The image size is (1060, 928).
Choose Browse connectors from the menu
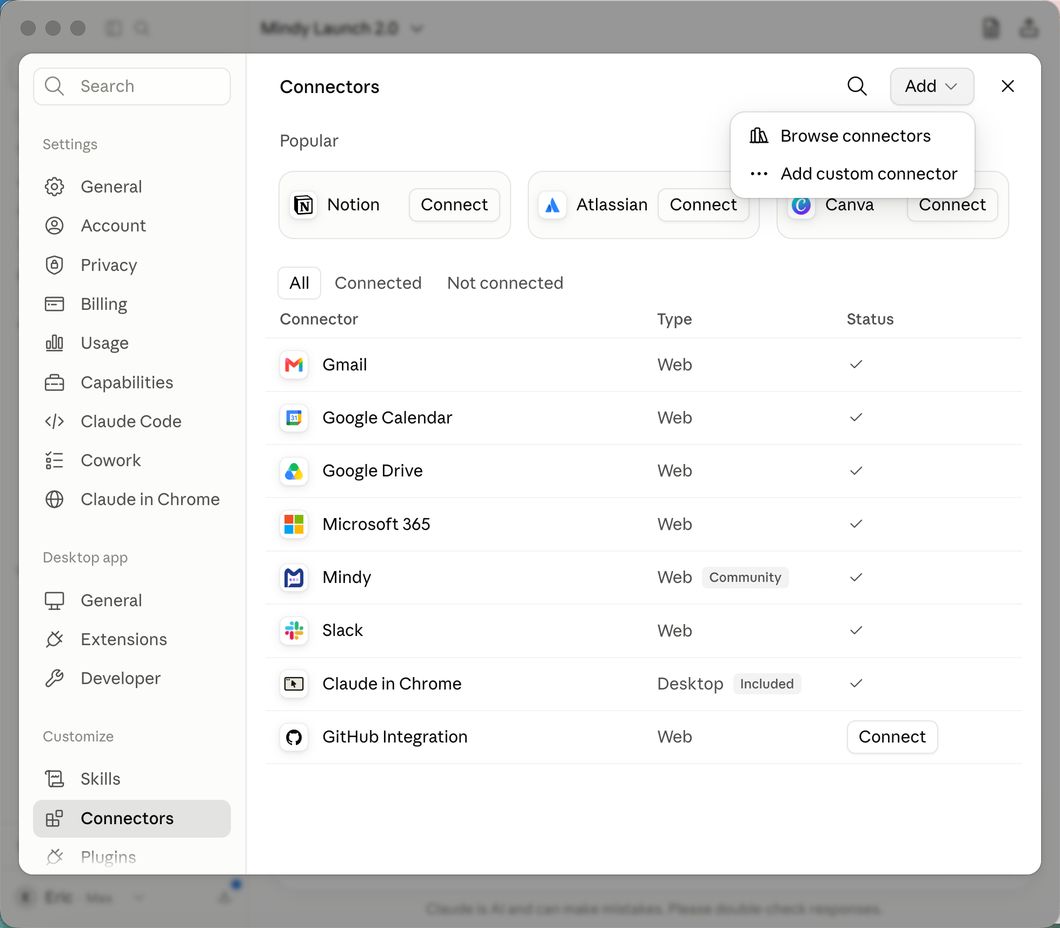(852, 136)
